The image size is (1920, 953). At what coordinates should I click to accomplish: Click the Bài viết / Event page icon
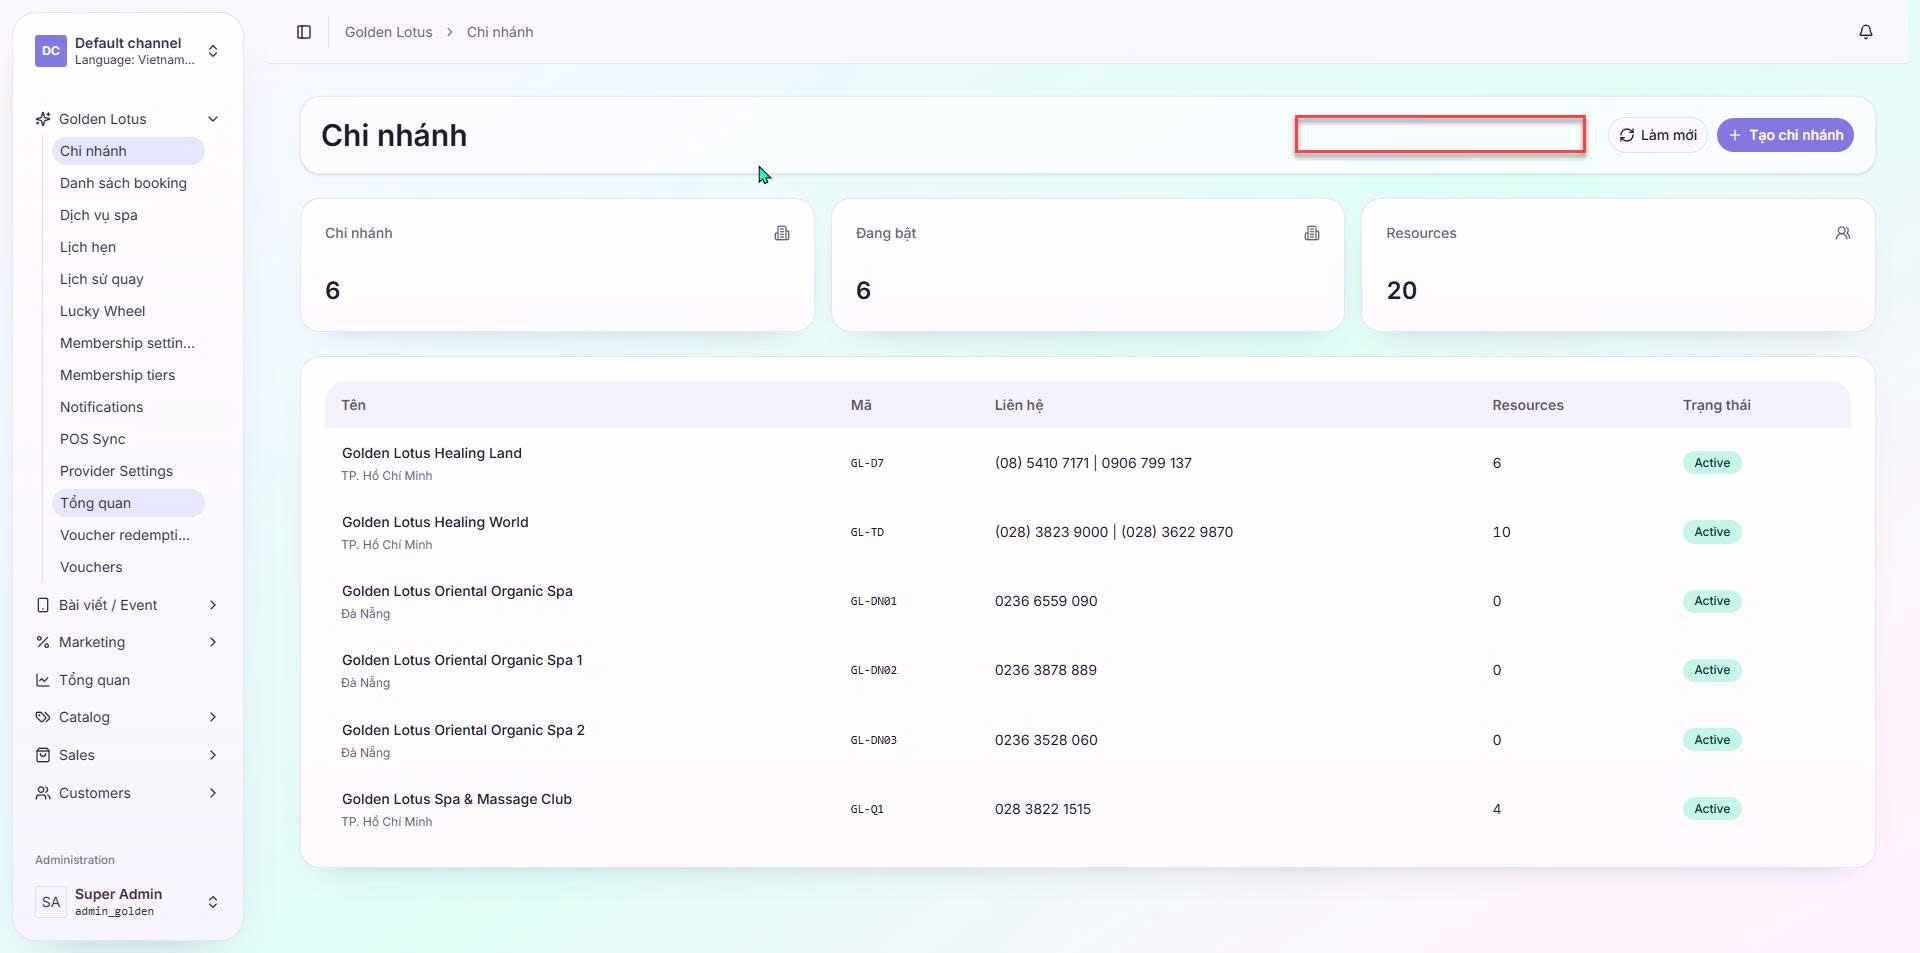(x=43, y=605)
